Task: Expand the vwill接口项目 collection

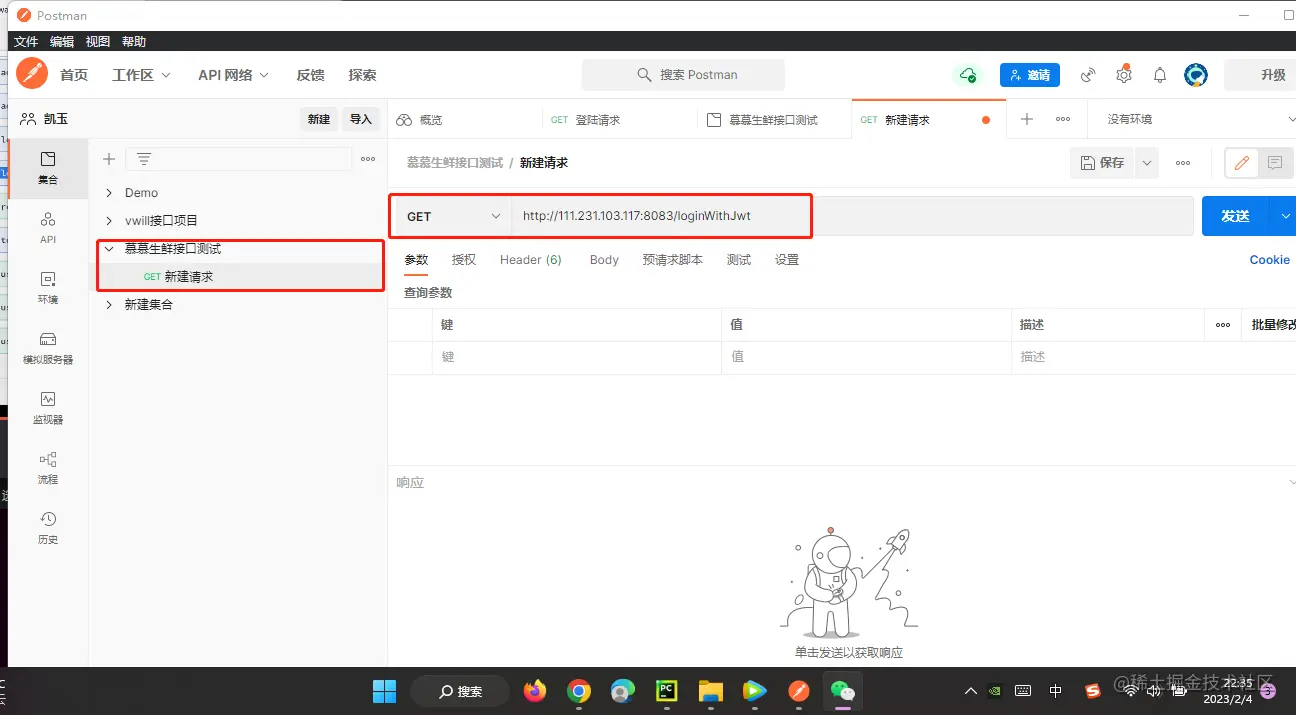Action: (x=109, y=221)
